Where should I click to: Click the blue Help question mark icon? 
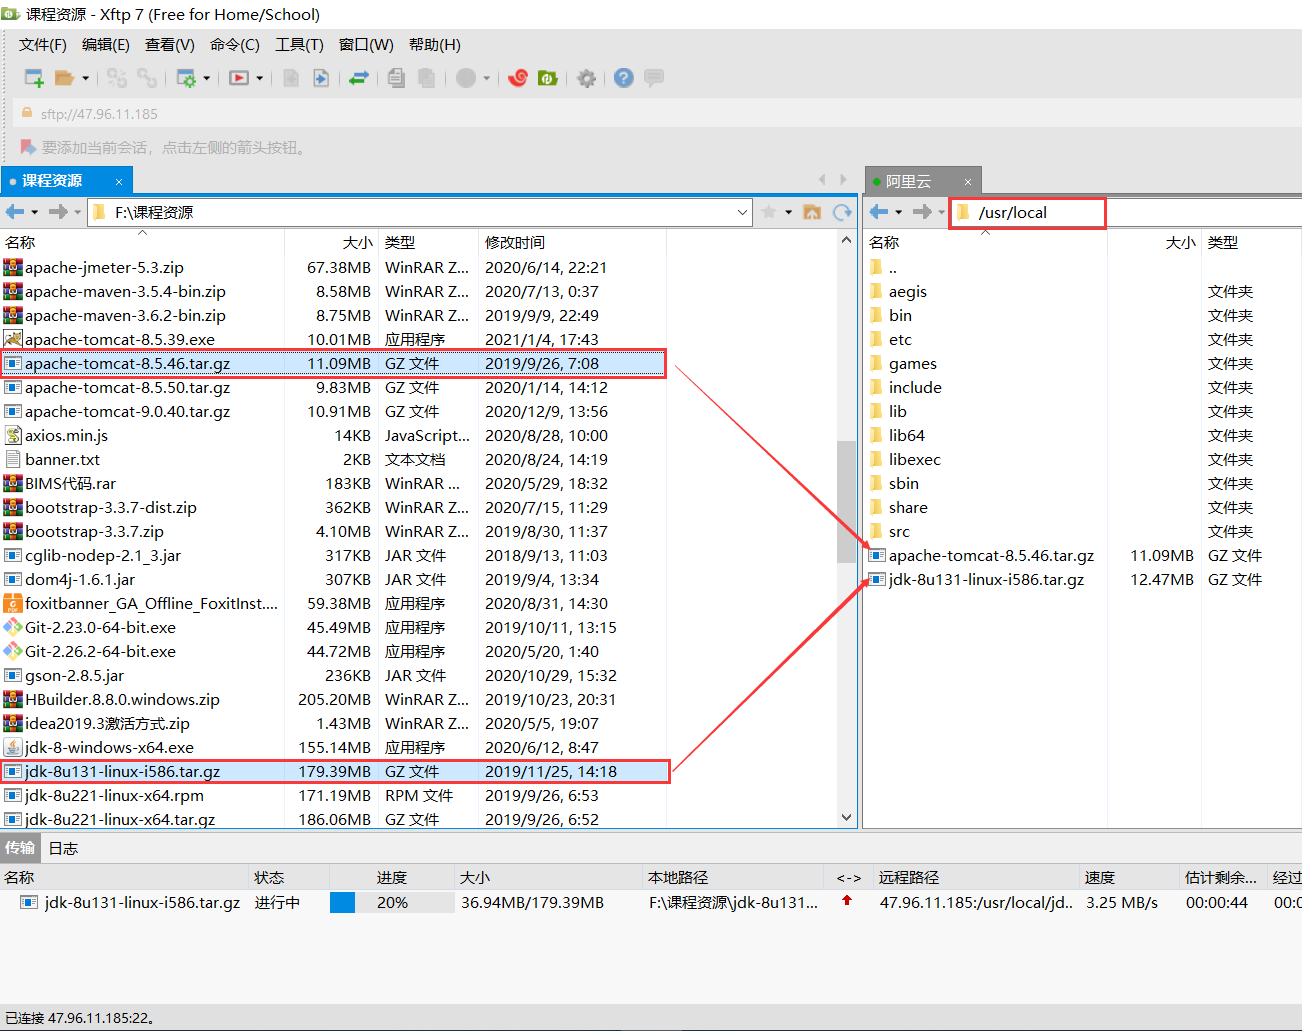624,78
